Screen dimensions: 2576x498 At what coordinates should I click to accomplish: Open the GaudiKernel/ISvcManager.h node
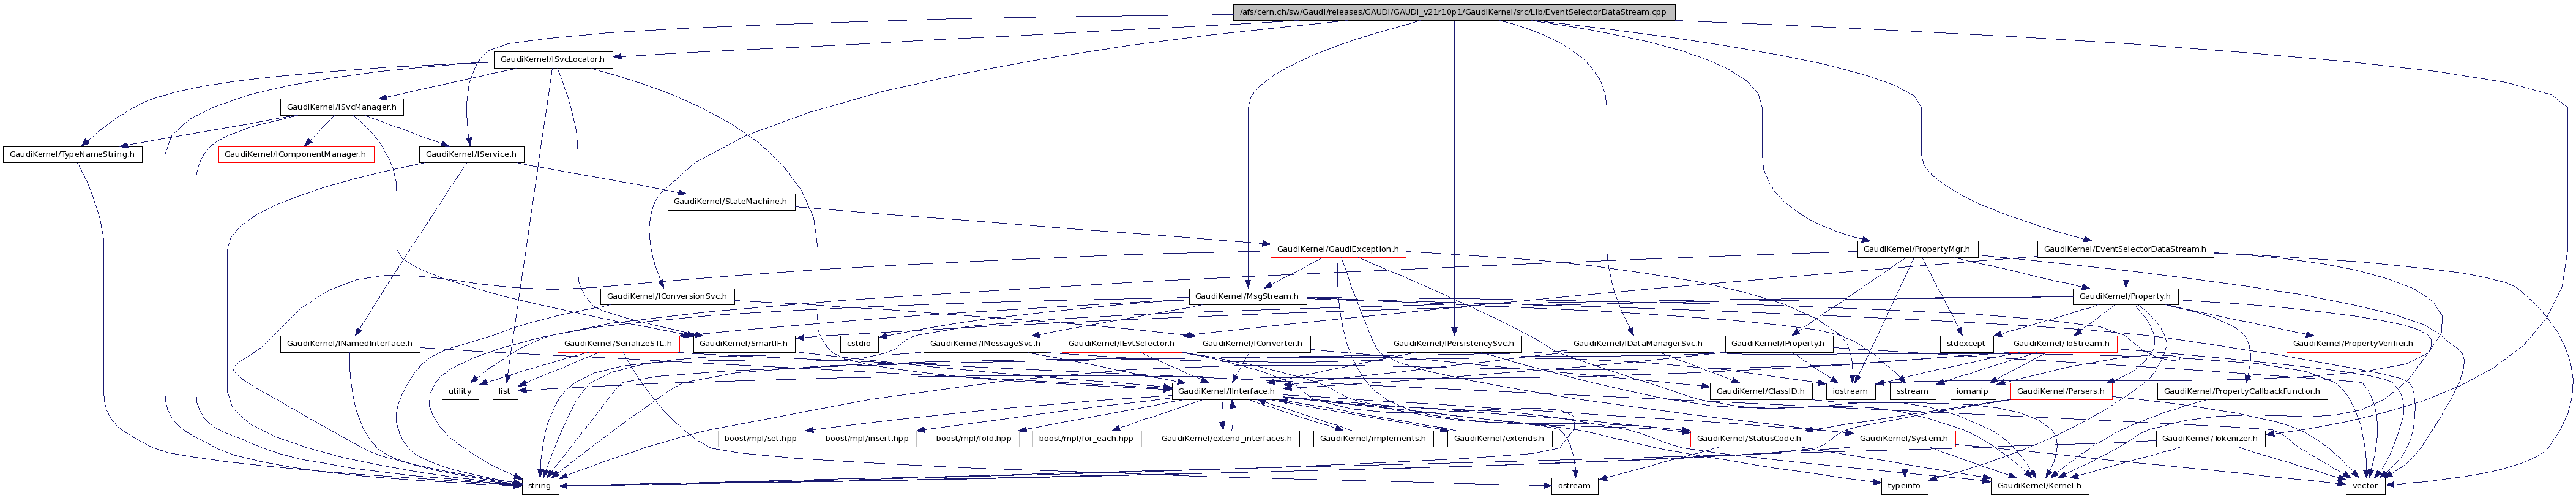(x=341, y=107)
